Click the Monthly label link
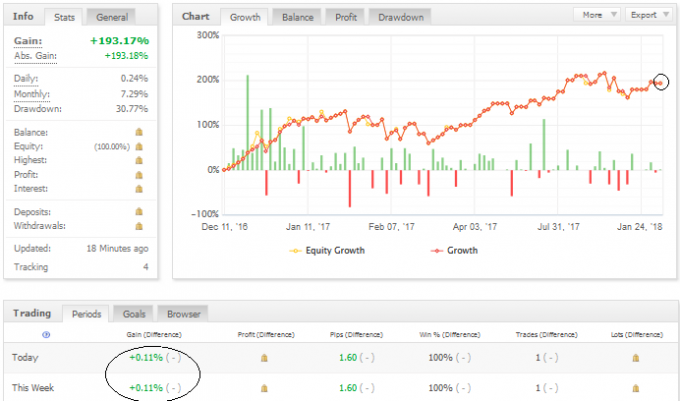 coord(32,94)
